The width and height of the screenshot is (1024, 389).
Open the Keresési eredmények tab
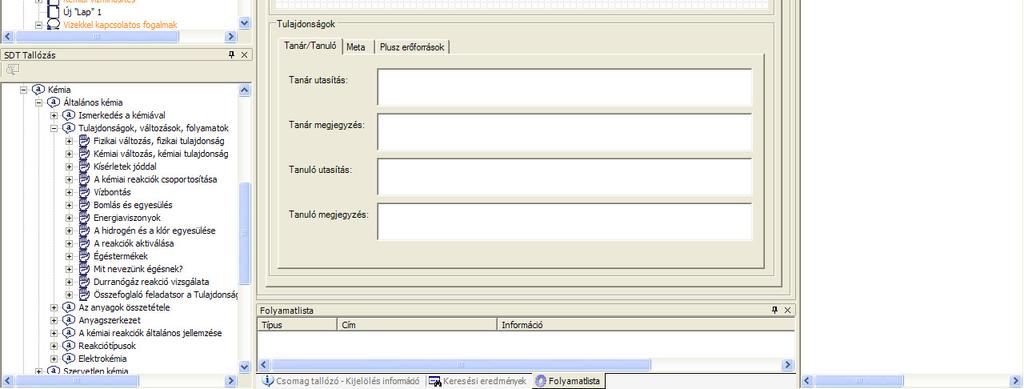(x=478, y=381)
